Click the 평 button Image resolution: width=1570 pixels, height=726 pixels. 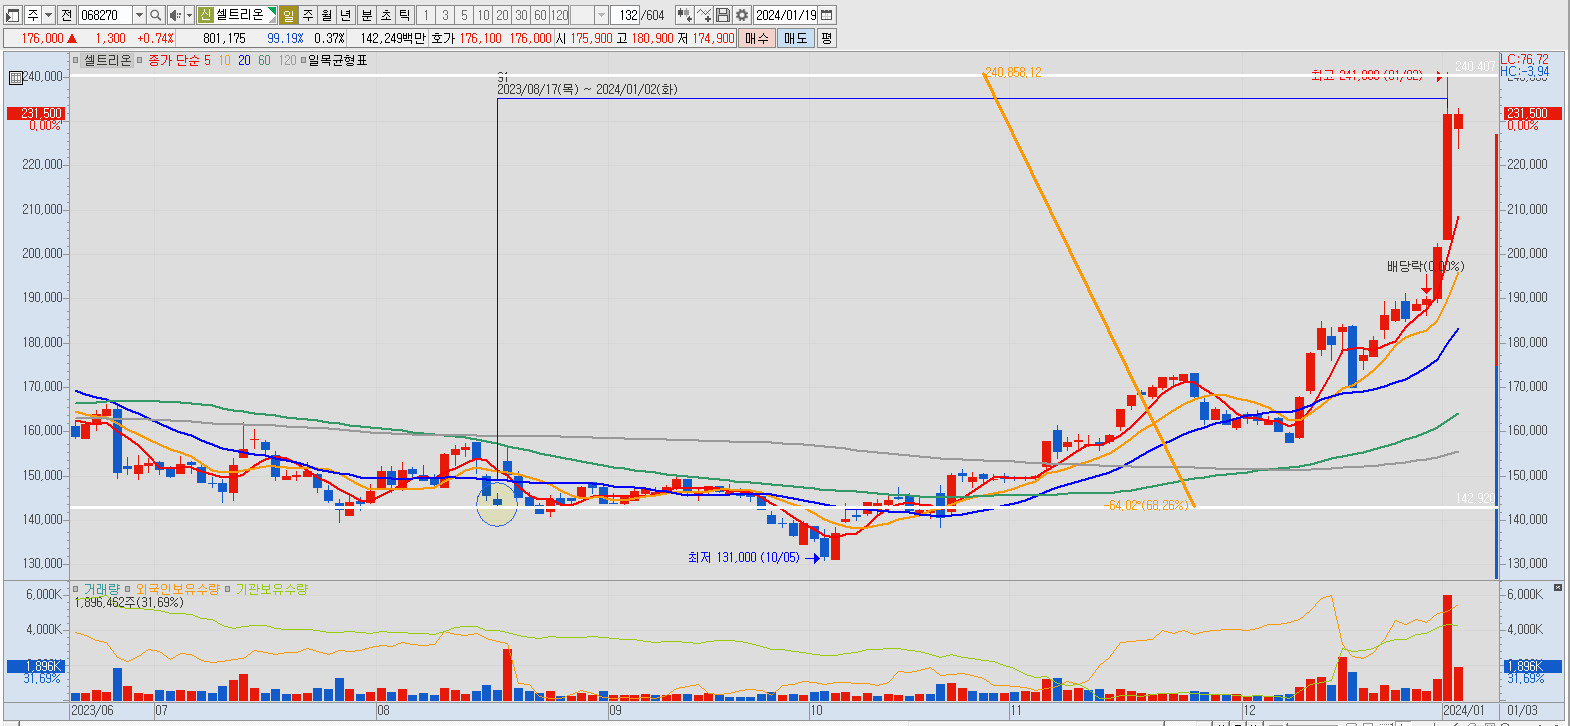click(826, 38)
